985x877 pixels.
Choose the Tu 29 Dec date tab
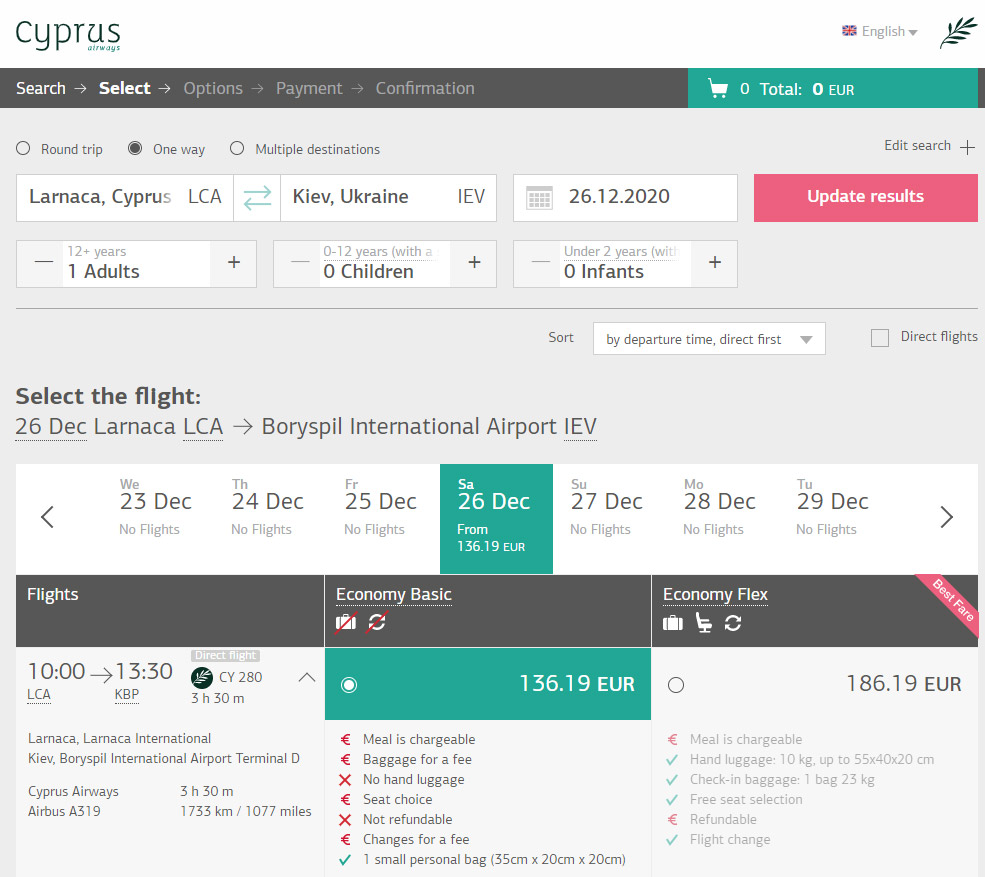pyautogui.click(x=833, y=519)
